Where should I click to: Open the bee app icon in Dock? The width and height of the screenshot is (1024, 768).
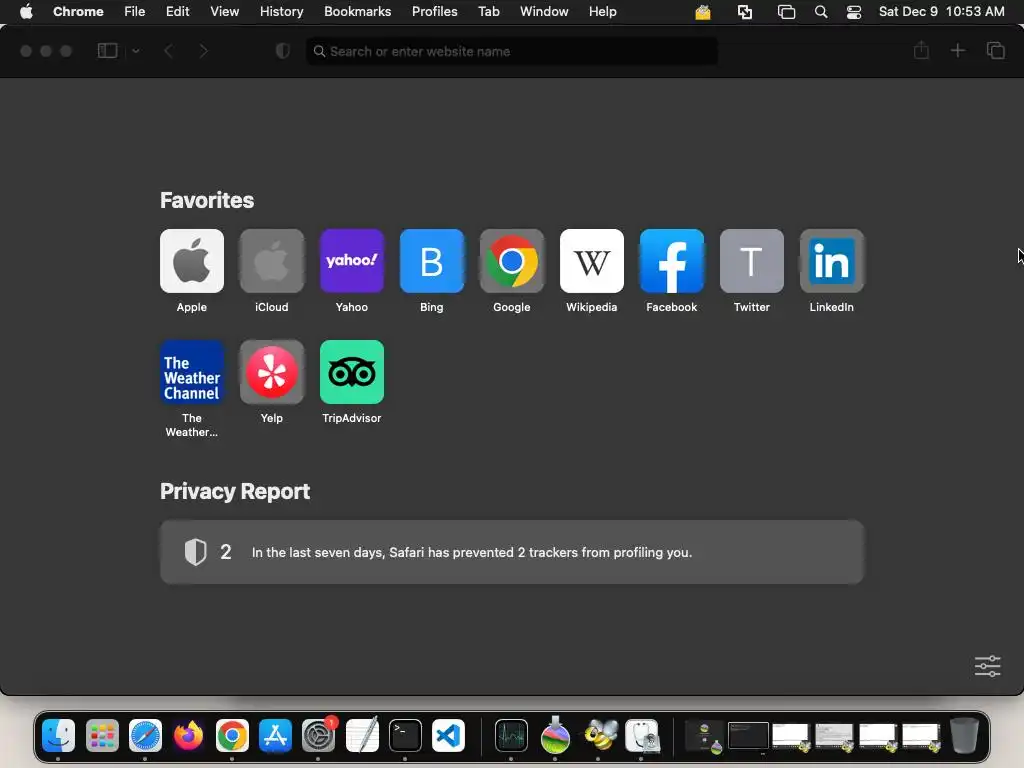[x=600, y=735]
